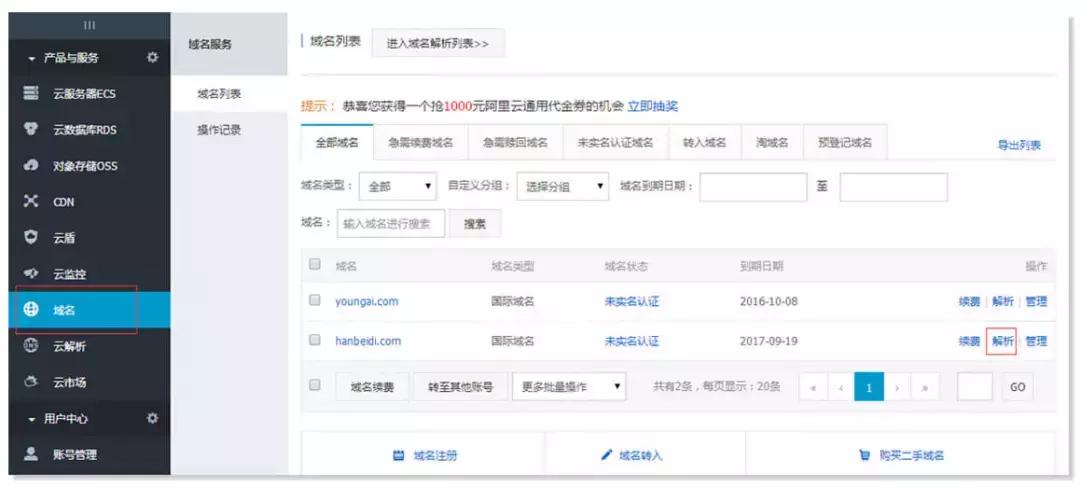Open the 云服务器ECS server icon
The image size is (1080, 488).
[31, 93]
